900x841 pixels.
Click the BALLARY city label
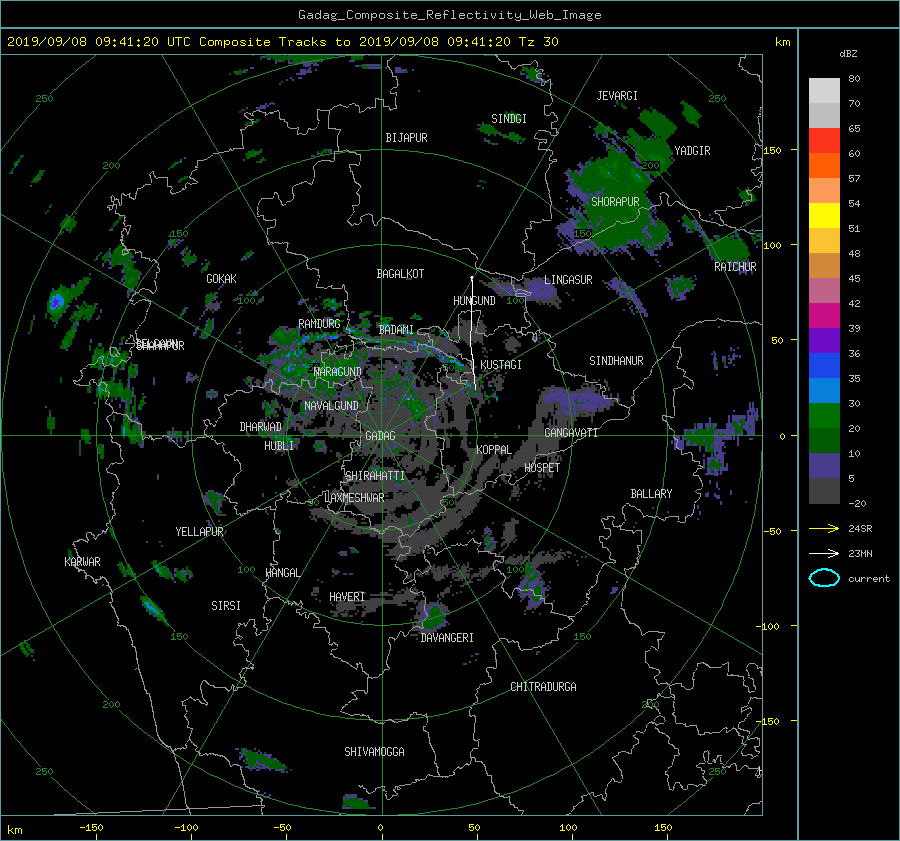(651, 494)
